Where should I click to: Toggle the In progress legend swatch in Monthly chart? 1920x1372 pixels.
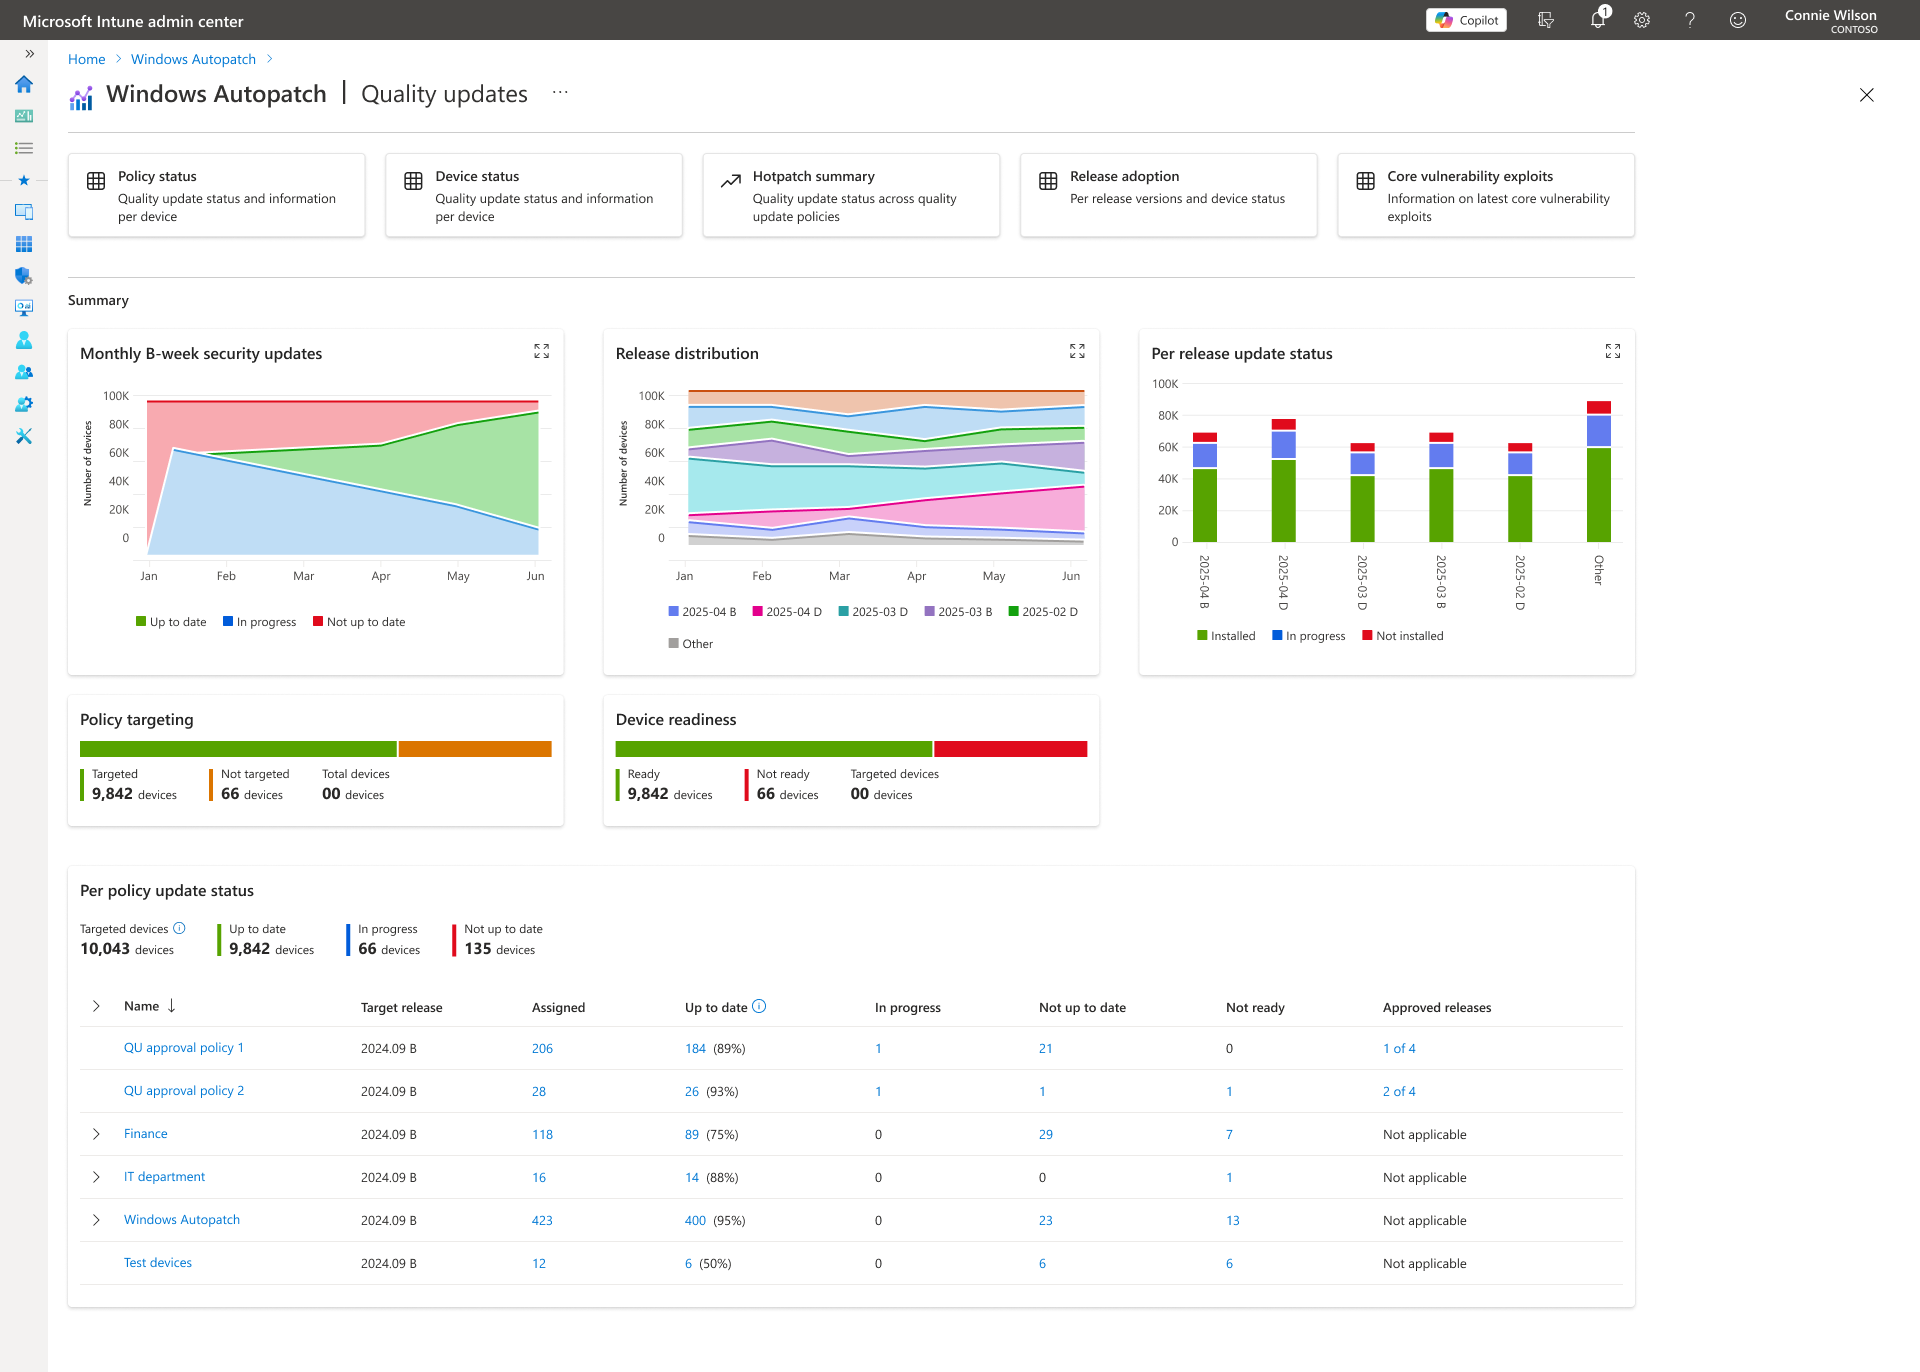click(x=228, y=621)
